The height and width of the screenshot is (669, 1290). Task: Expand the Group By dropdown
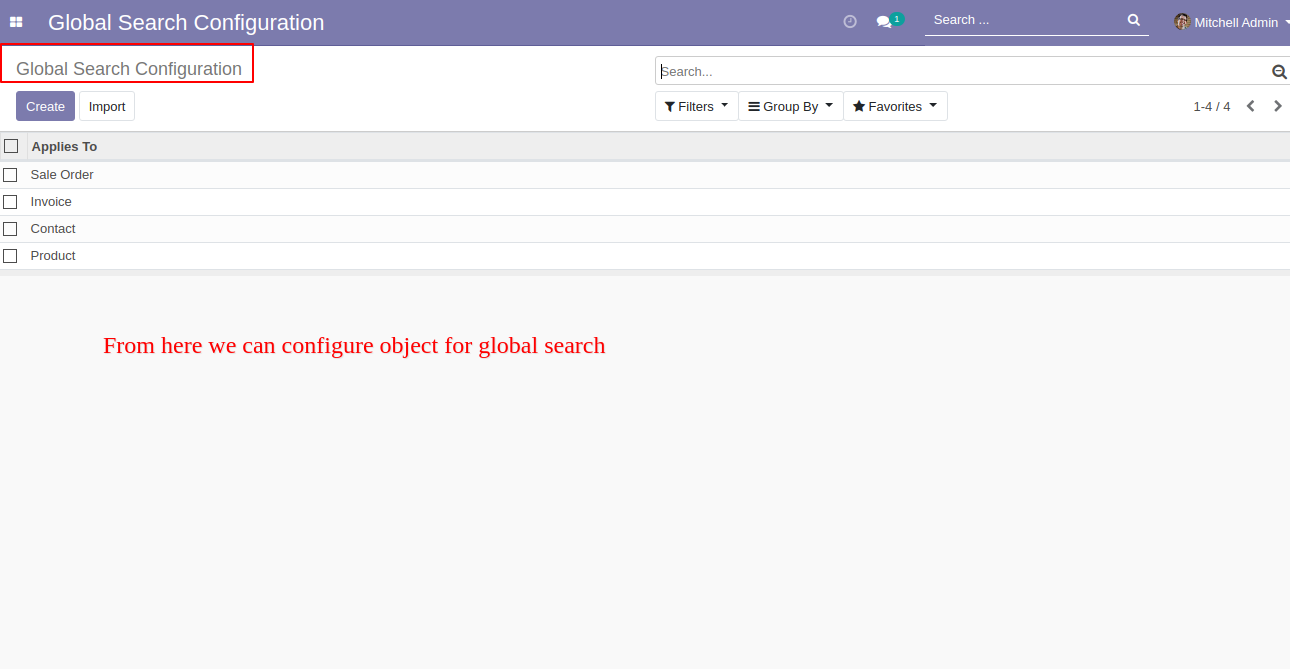coord(790,106)
